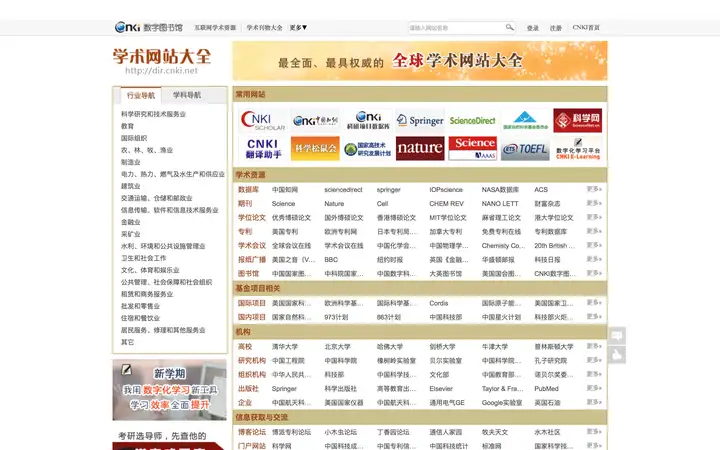Open 学术刊物大全 in top navigation
The image size is (720, 450).
point(264,28)
